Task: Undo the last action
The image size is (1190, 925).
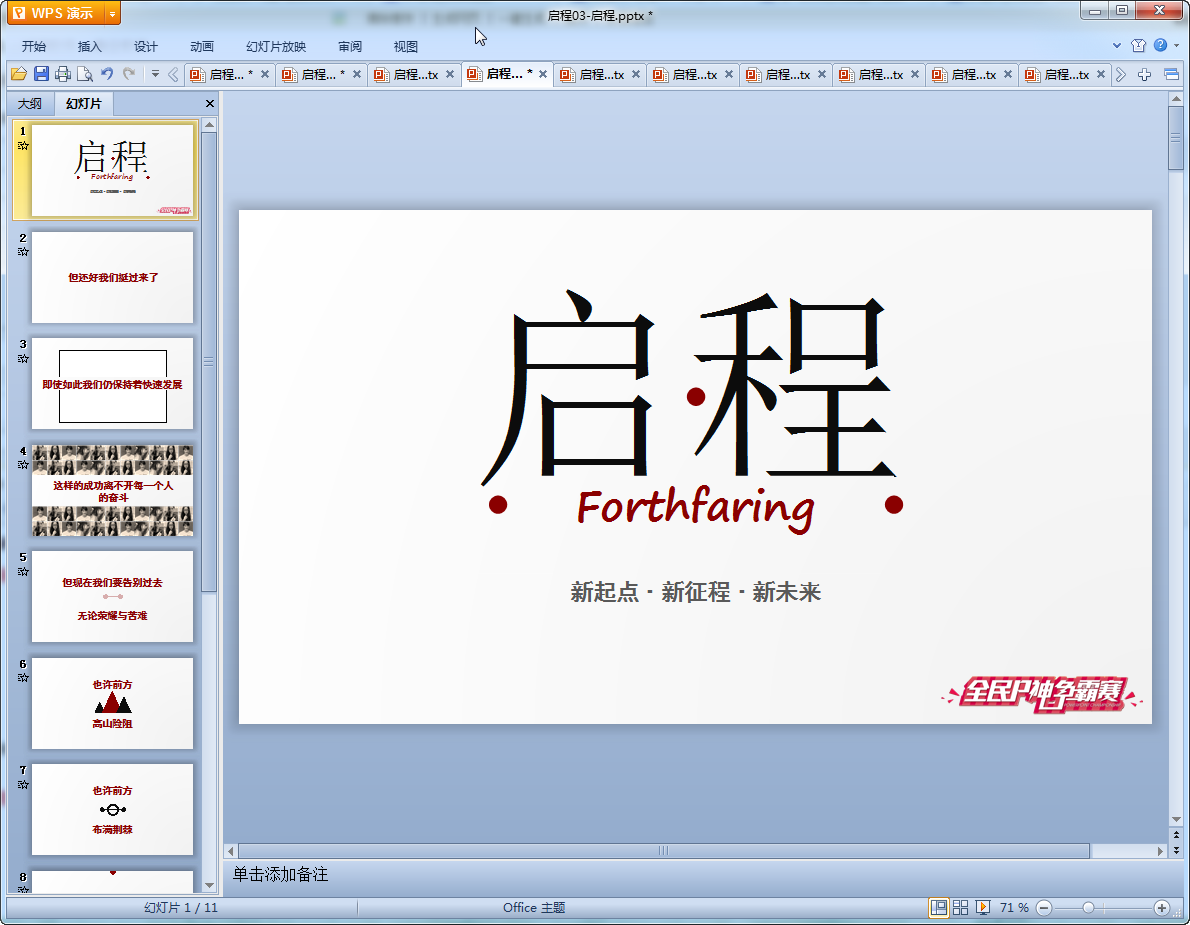Action: (107, 74)
